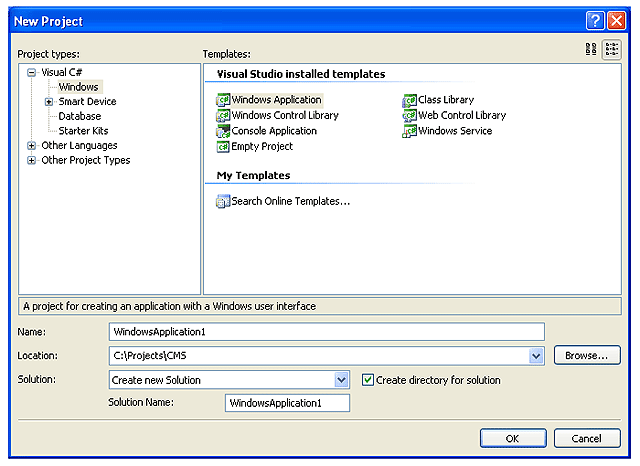Click the 'Web Control Library' template label
This screenshot has width=640, height=466.
462,115
